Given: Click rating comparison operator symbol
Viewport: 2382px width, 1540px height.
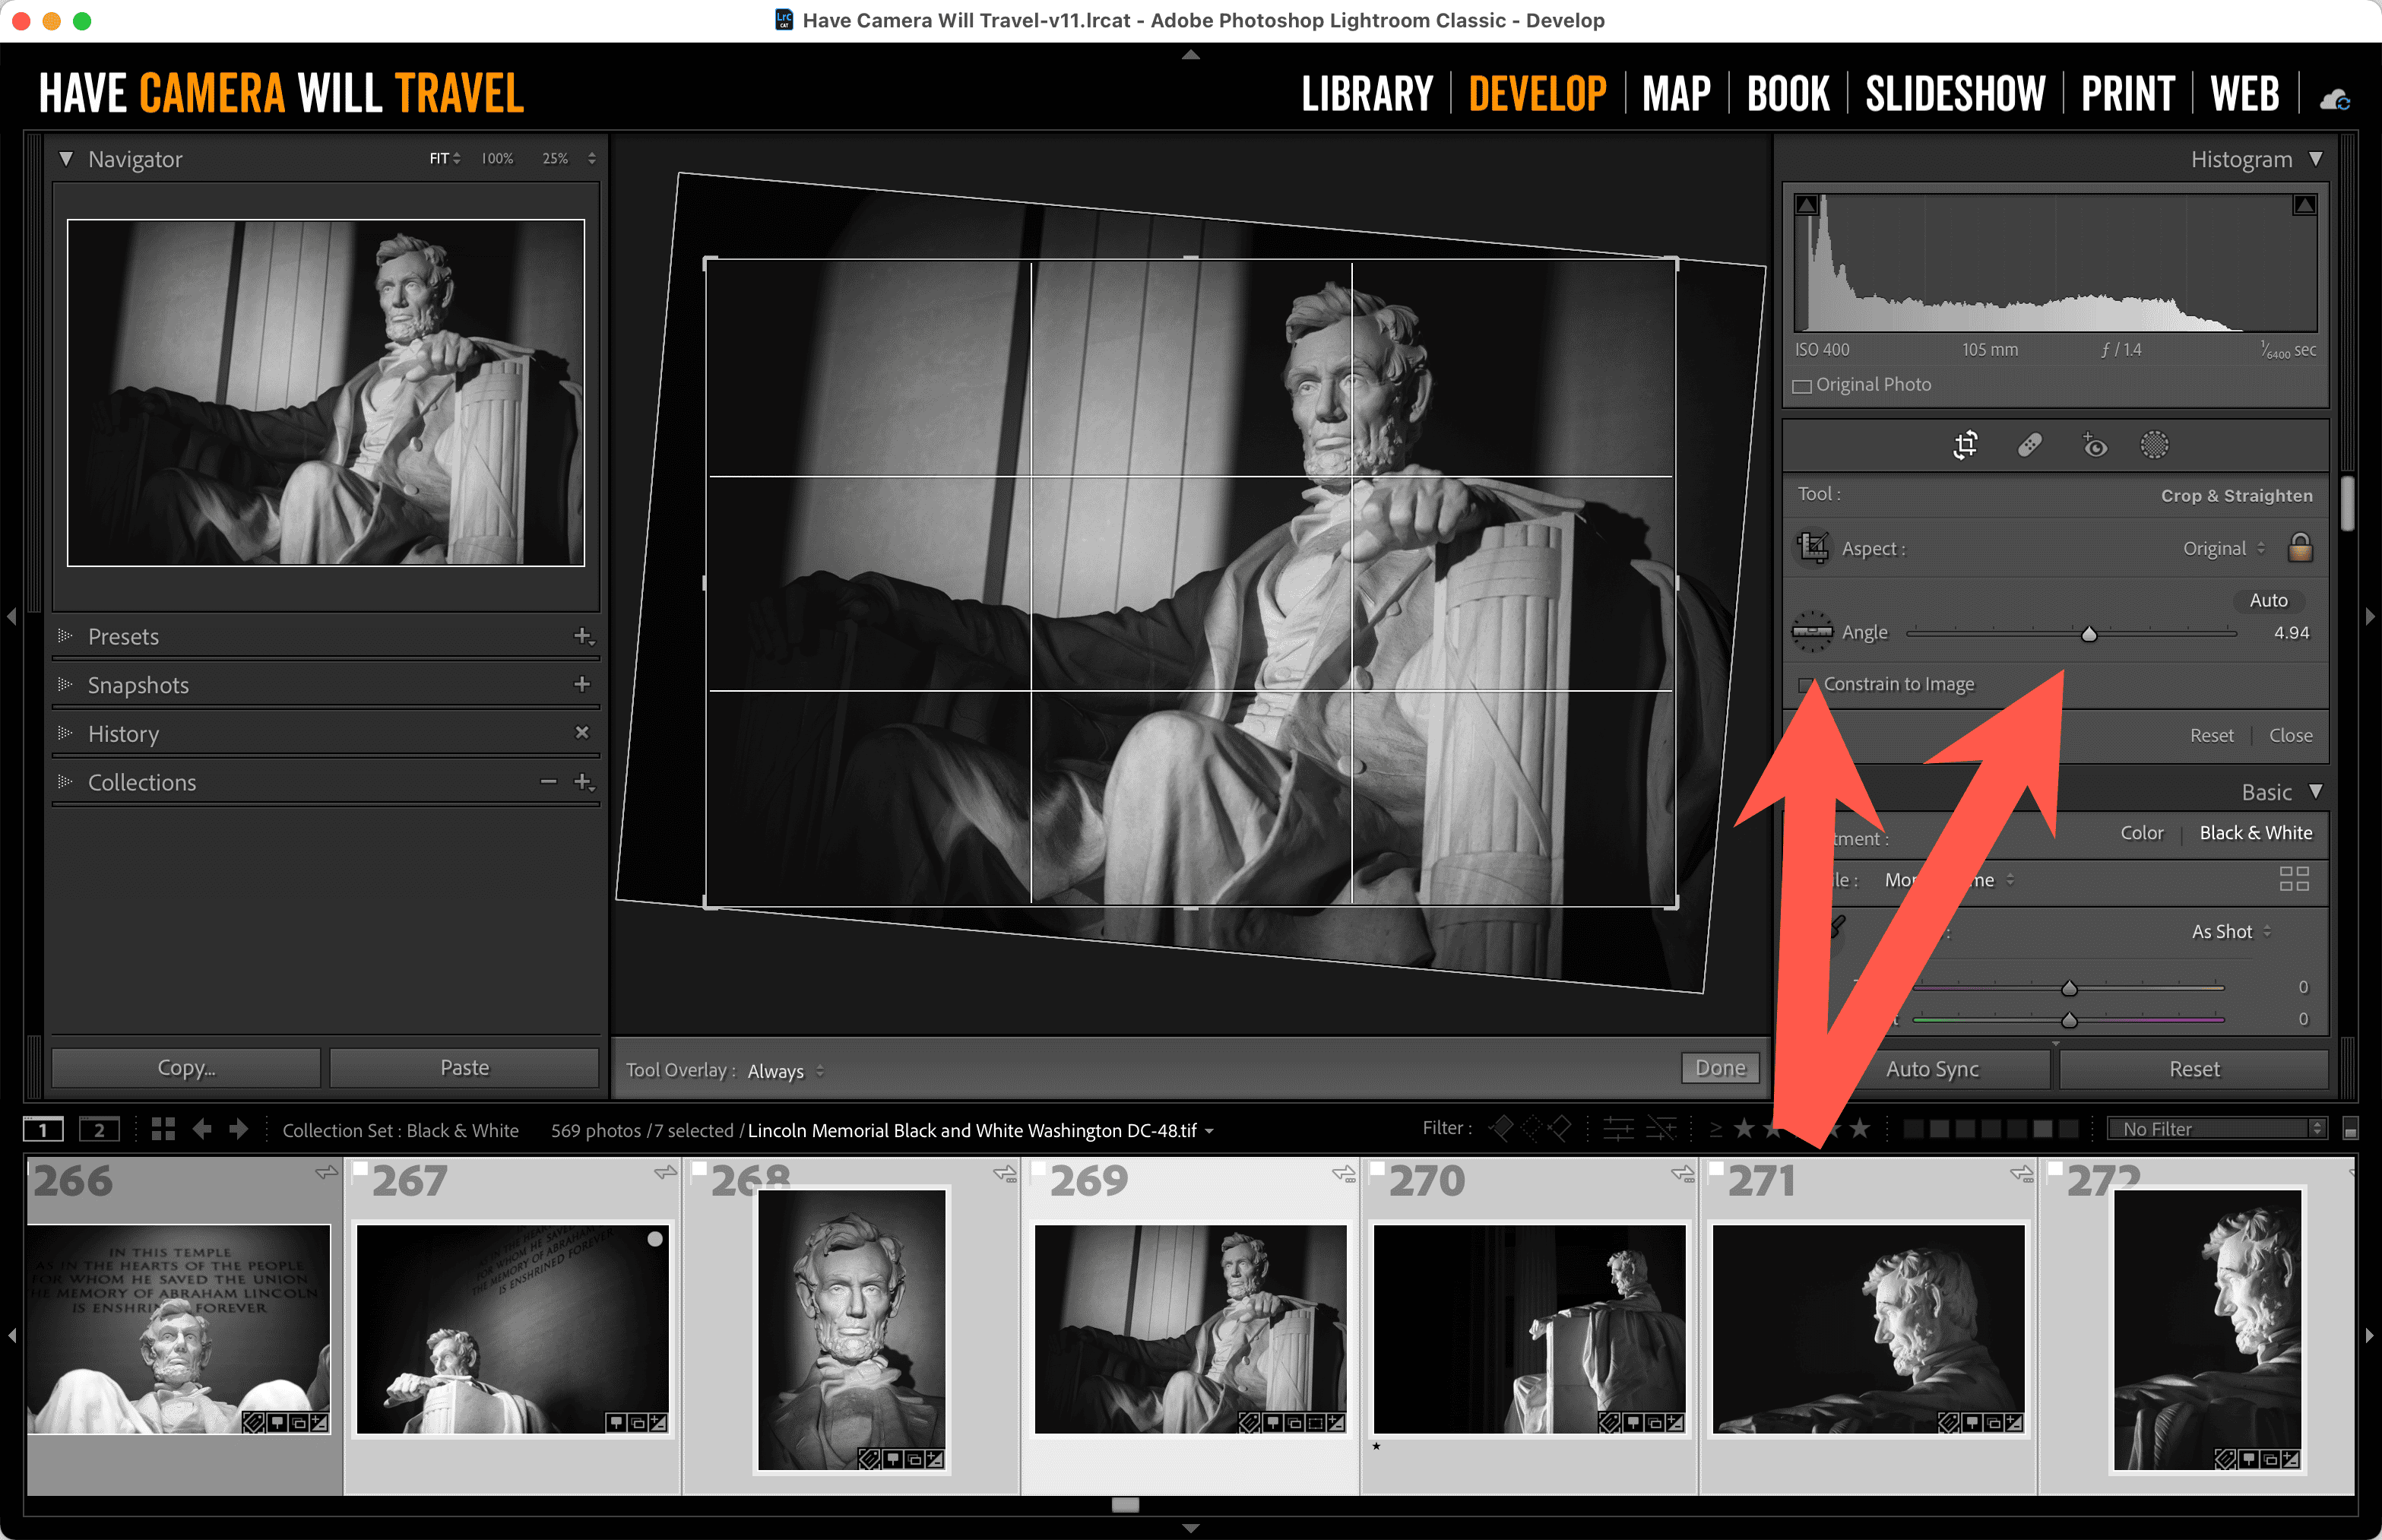Looking at the screenshot, I should [x=1716, y=1129].
